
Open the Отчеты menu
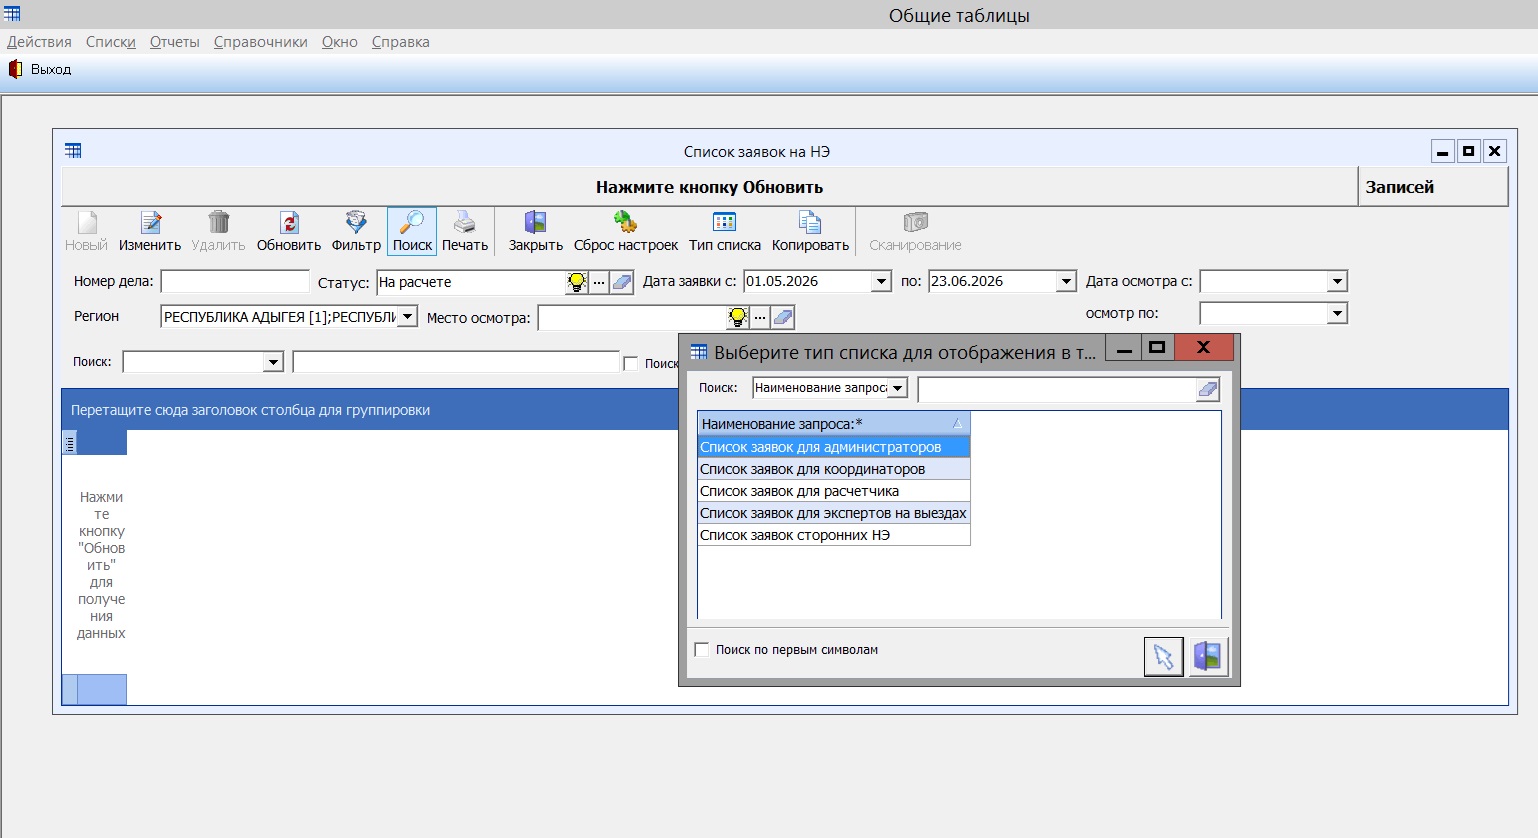[175, 42]
